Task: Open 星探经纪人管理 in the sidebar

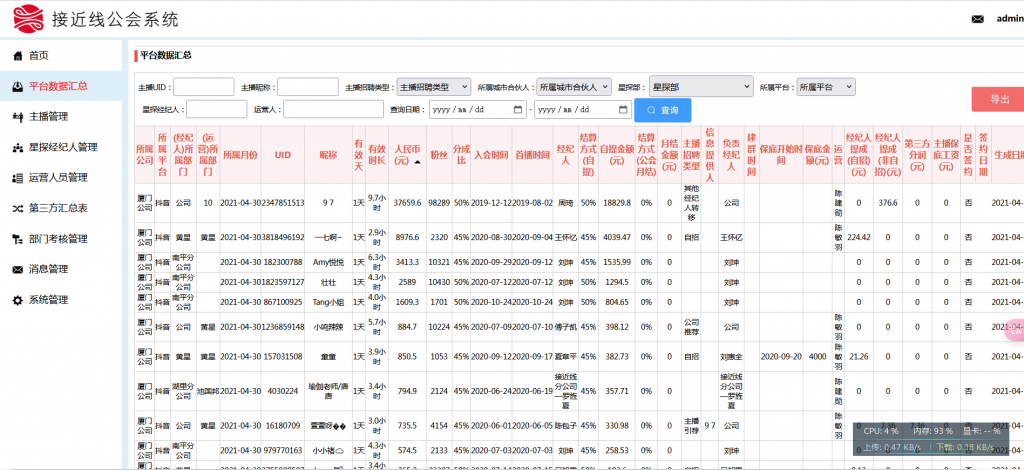Action: point(61,148)
